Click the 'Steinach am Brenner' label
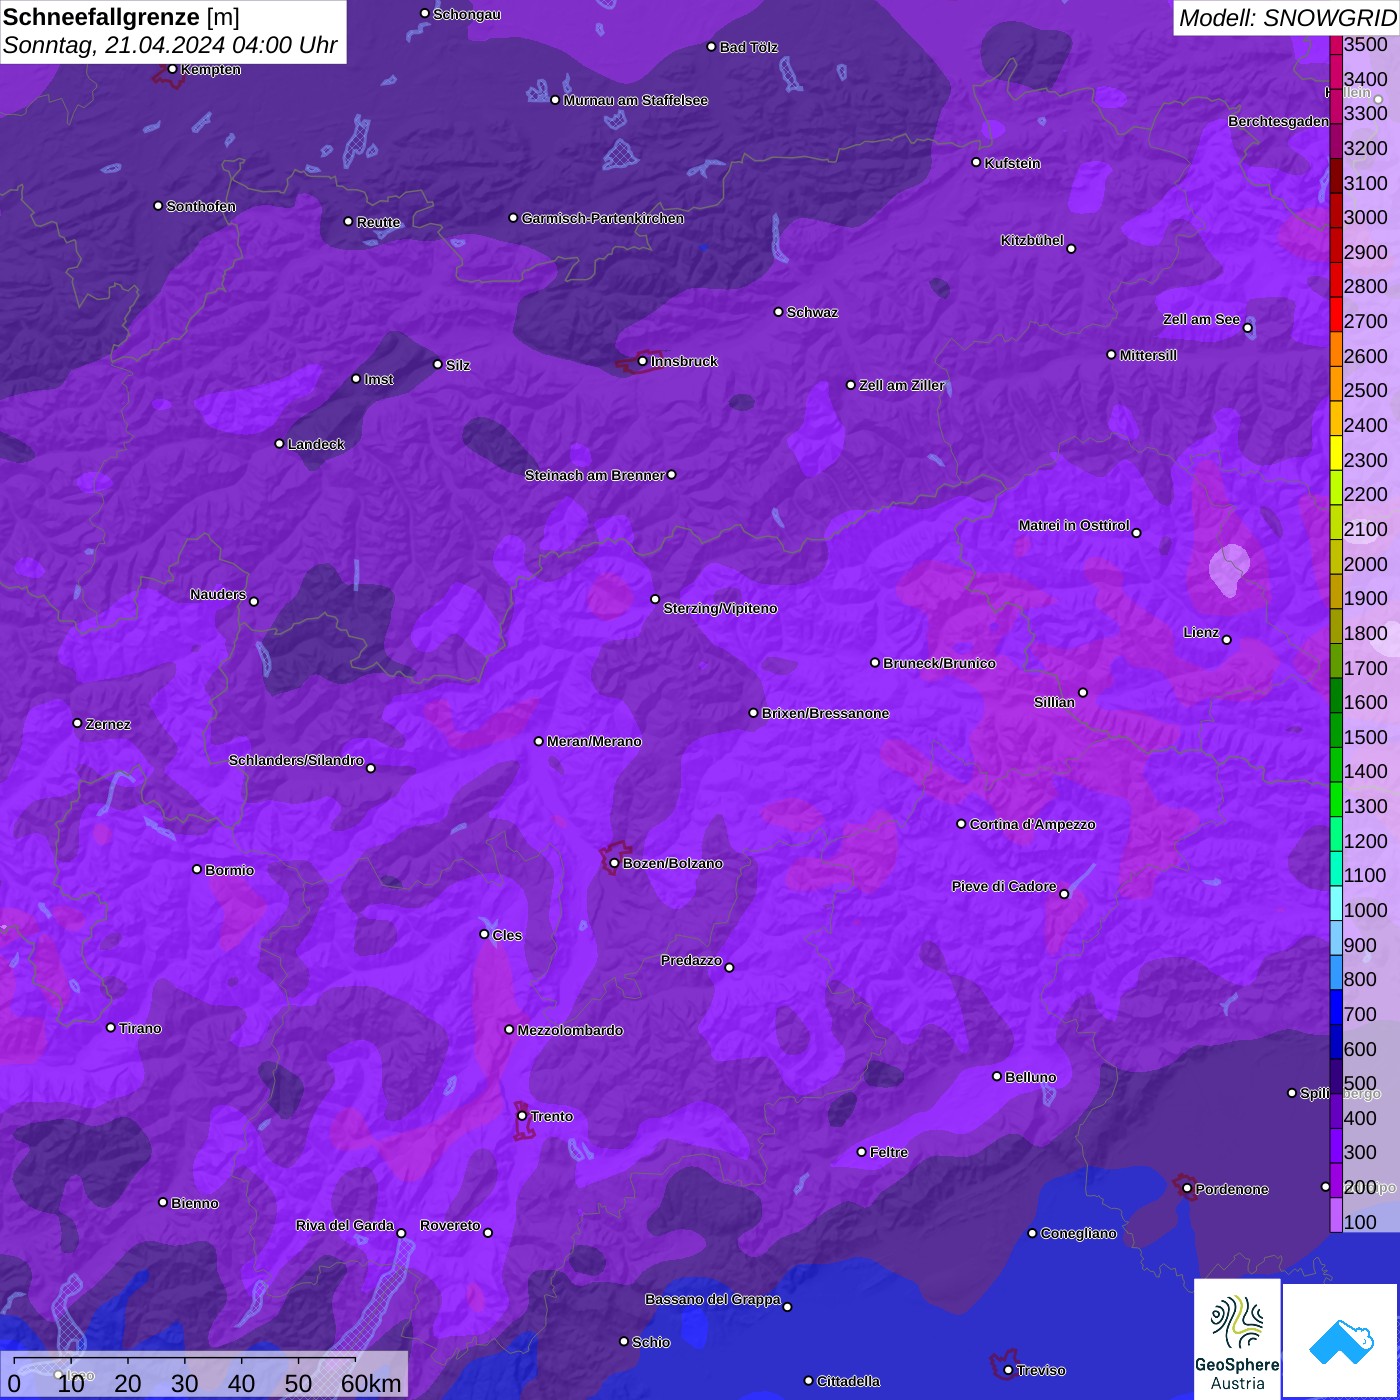1400x1400 pixels. click(x=594, y=475)
